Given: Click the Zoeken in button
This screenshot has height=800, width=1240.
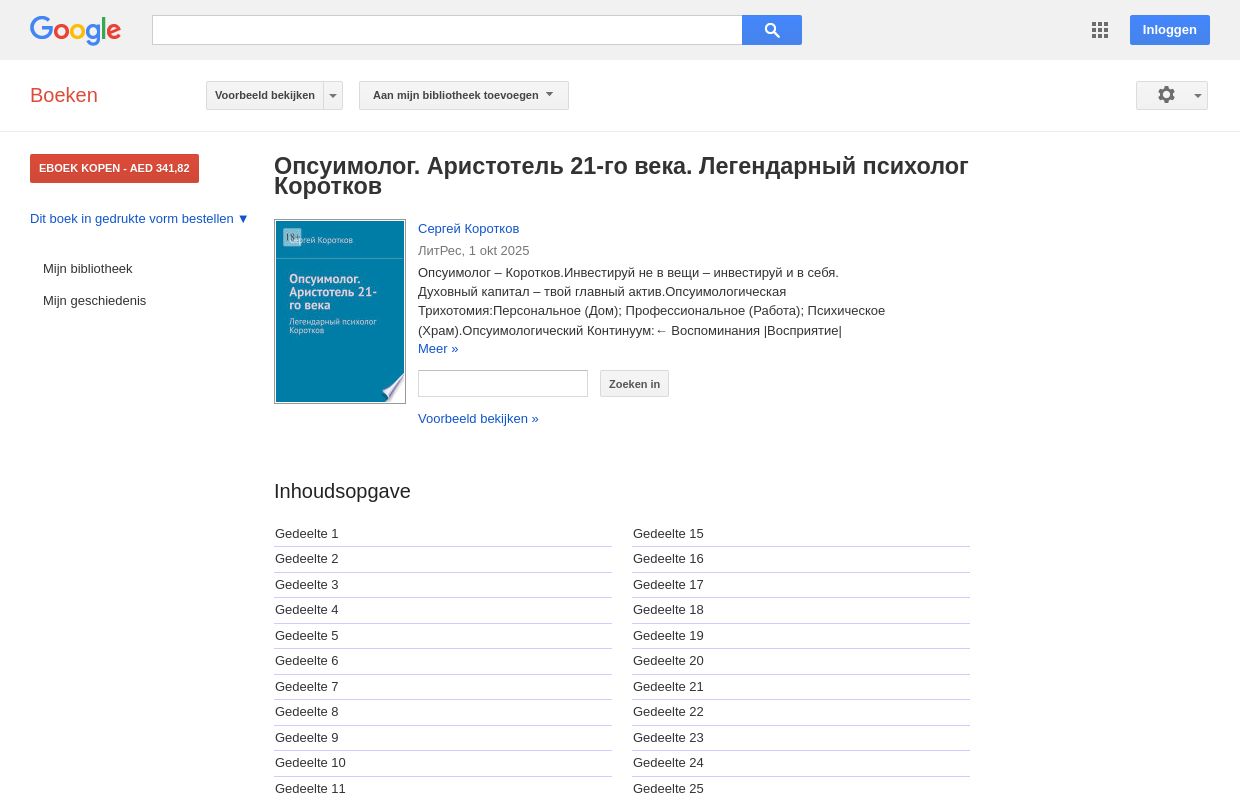Looking at the screenshot, I should click(634, 383).
